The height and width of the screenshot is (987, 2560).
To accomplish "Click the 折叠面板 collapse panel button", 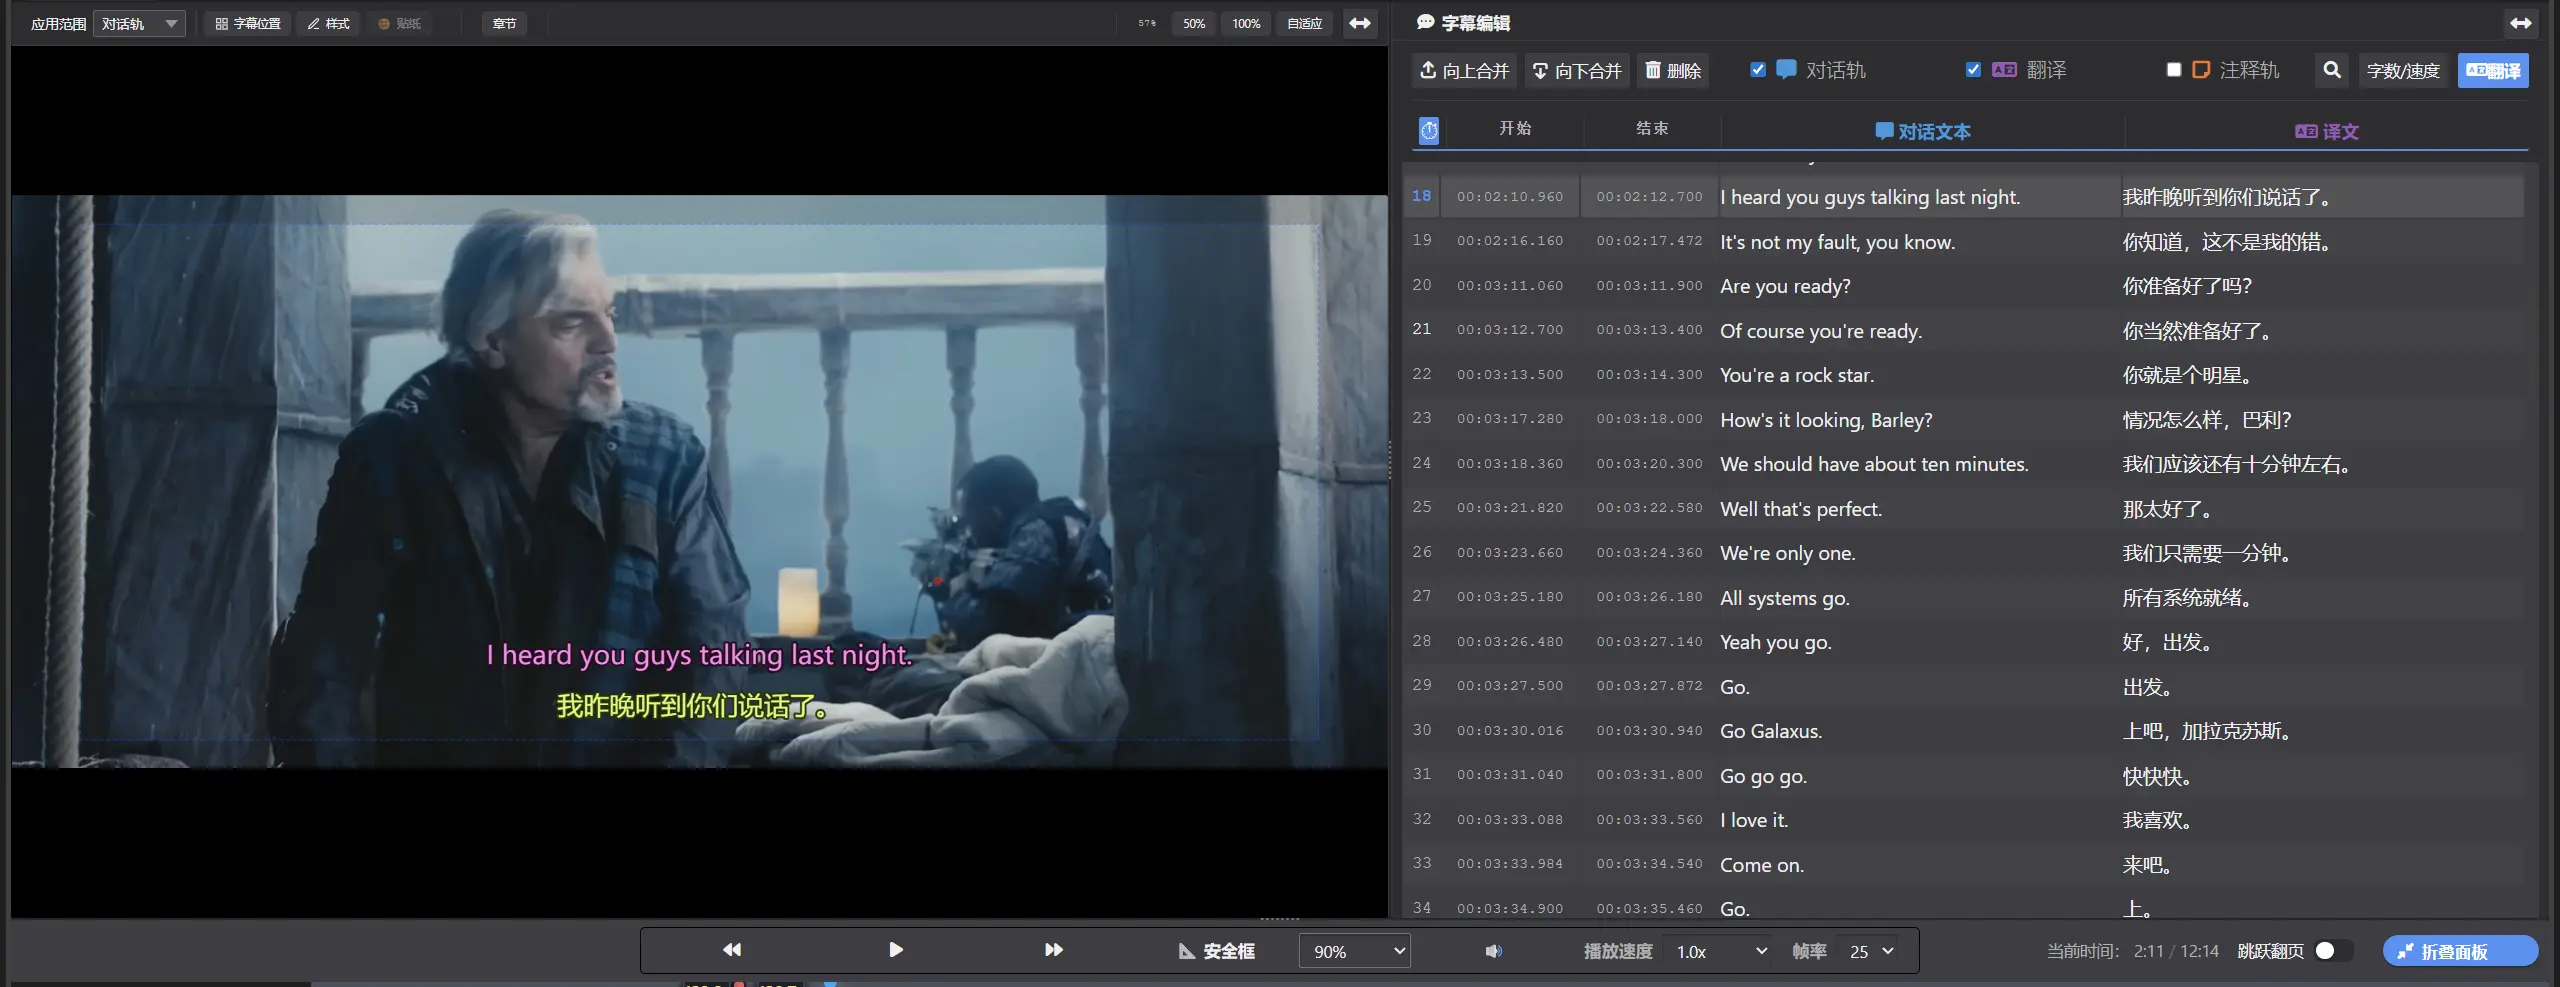I will point(2459,951).
